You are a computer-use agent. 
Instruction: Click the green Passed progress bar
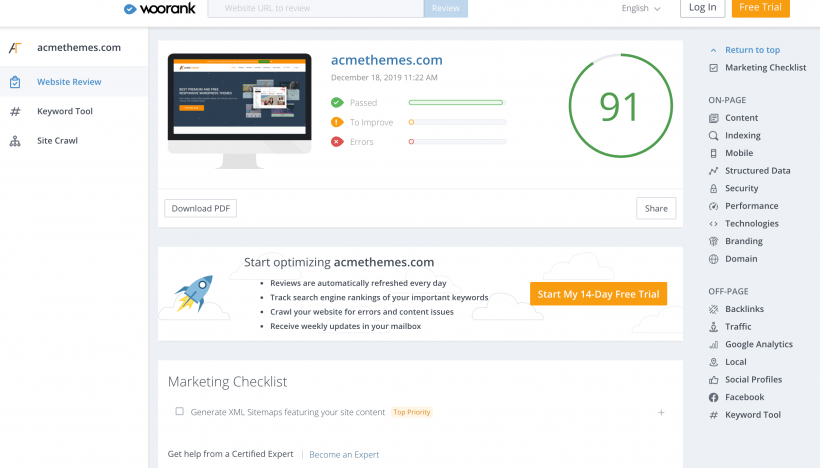(457, 102)
